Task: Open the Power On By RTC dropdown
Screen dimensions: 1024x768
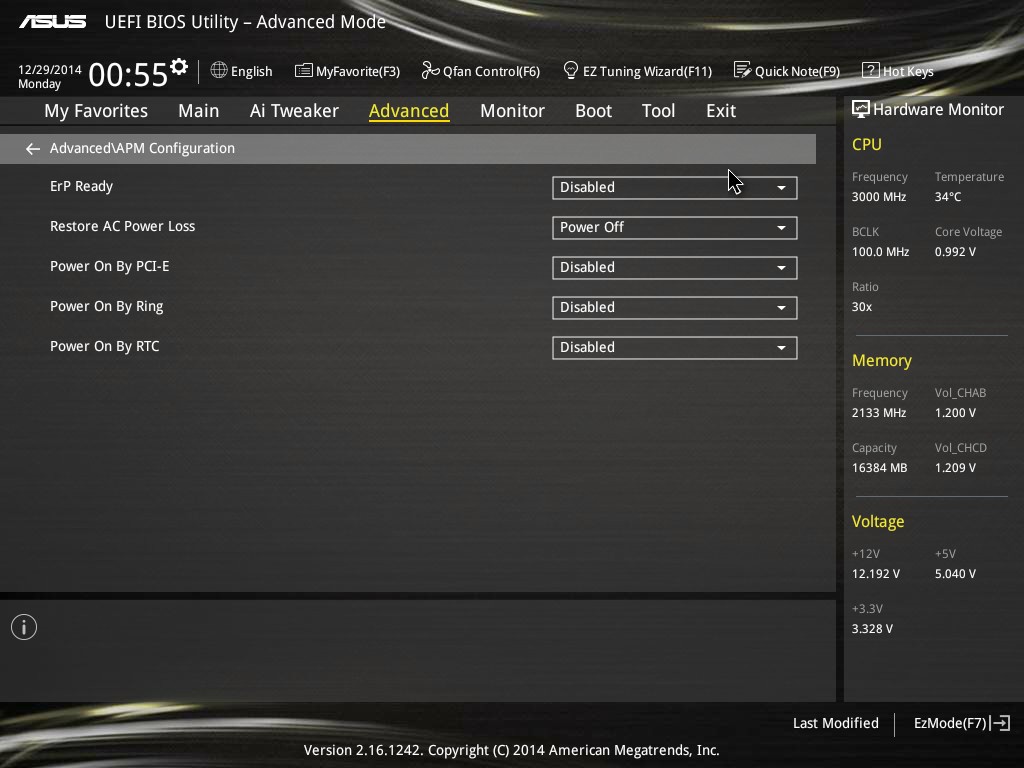Action: pyautogui.click(x=675, y=347)
